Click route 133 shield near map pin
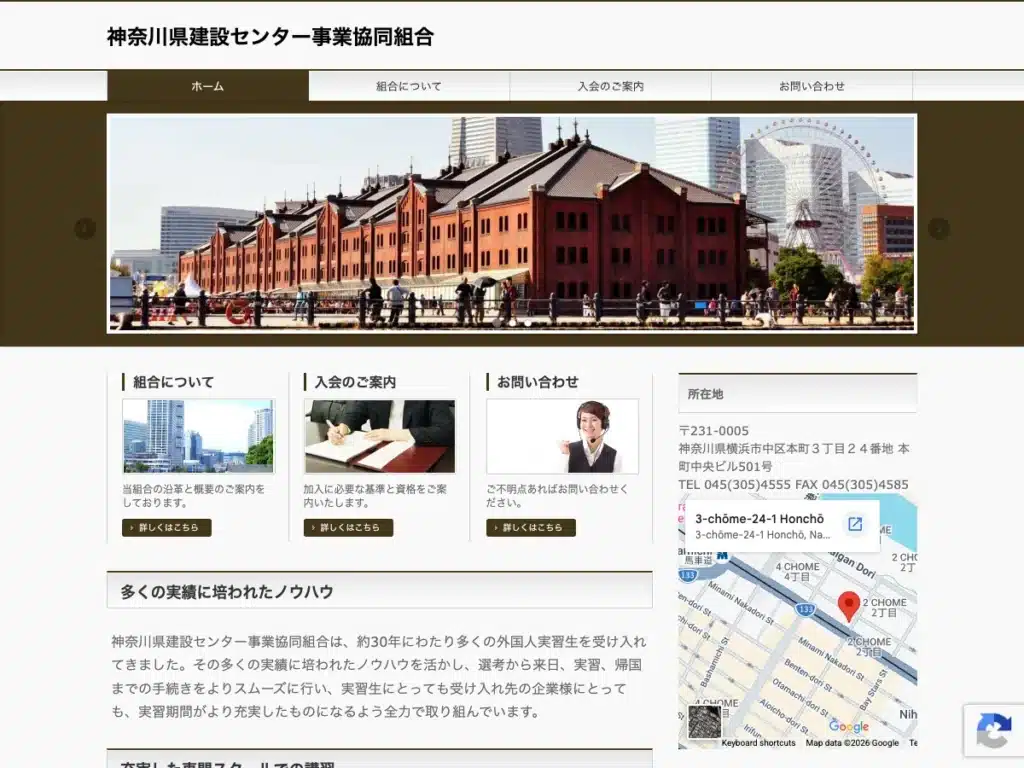This screenshot has width=1024, height=768. click(806, 609)
